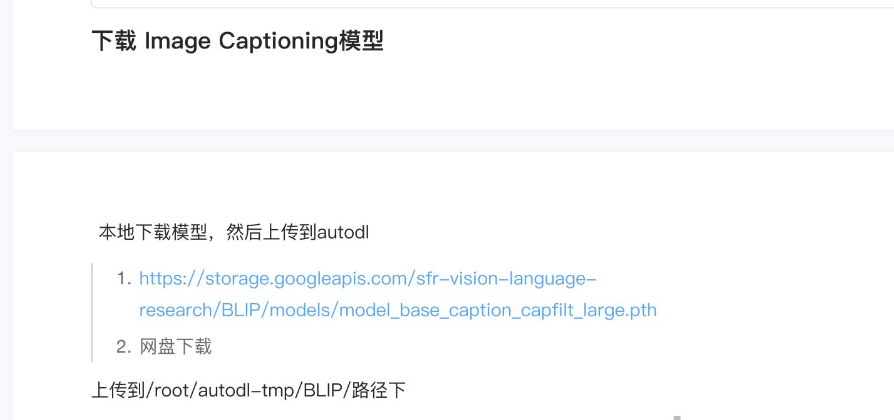The height and width of the screenshot is (420, 894).
Task: Click the gray gap between the two cards
Action: pos(450,141)
